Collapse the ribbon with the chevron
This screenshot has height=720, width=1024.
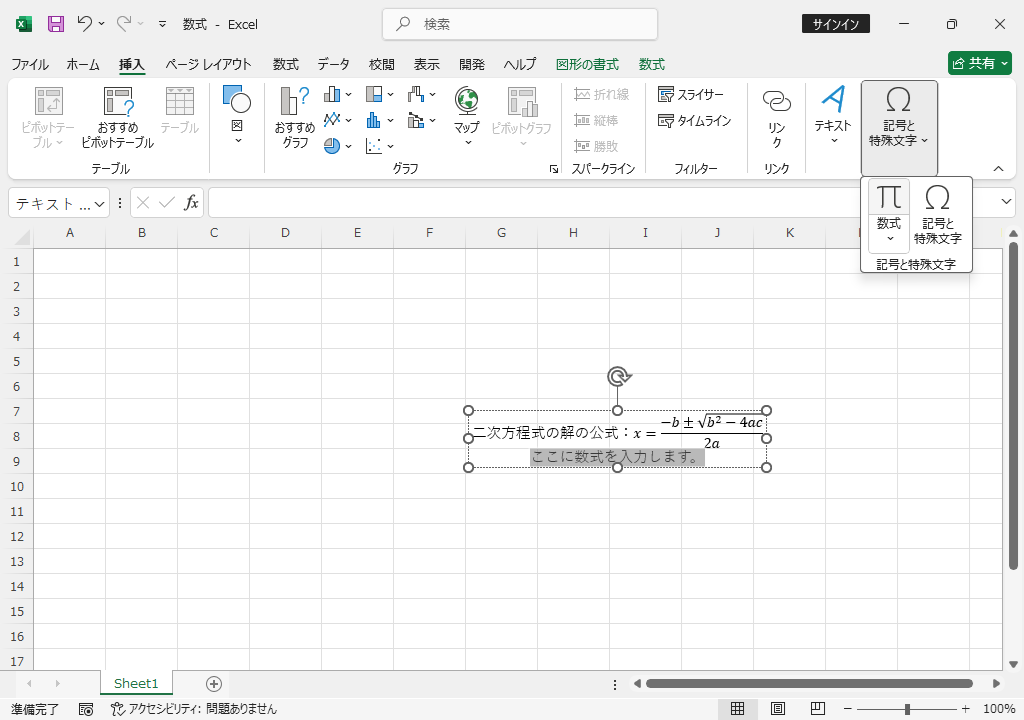click(999, 169)
